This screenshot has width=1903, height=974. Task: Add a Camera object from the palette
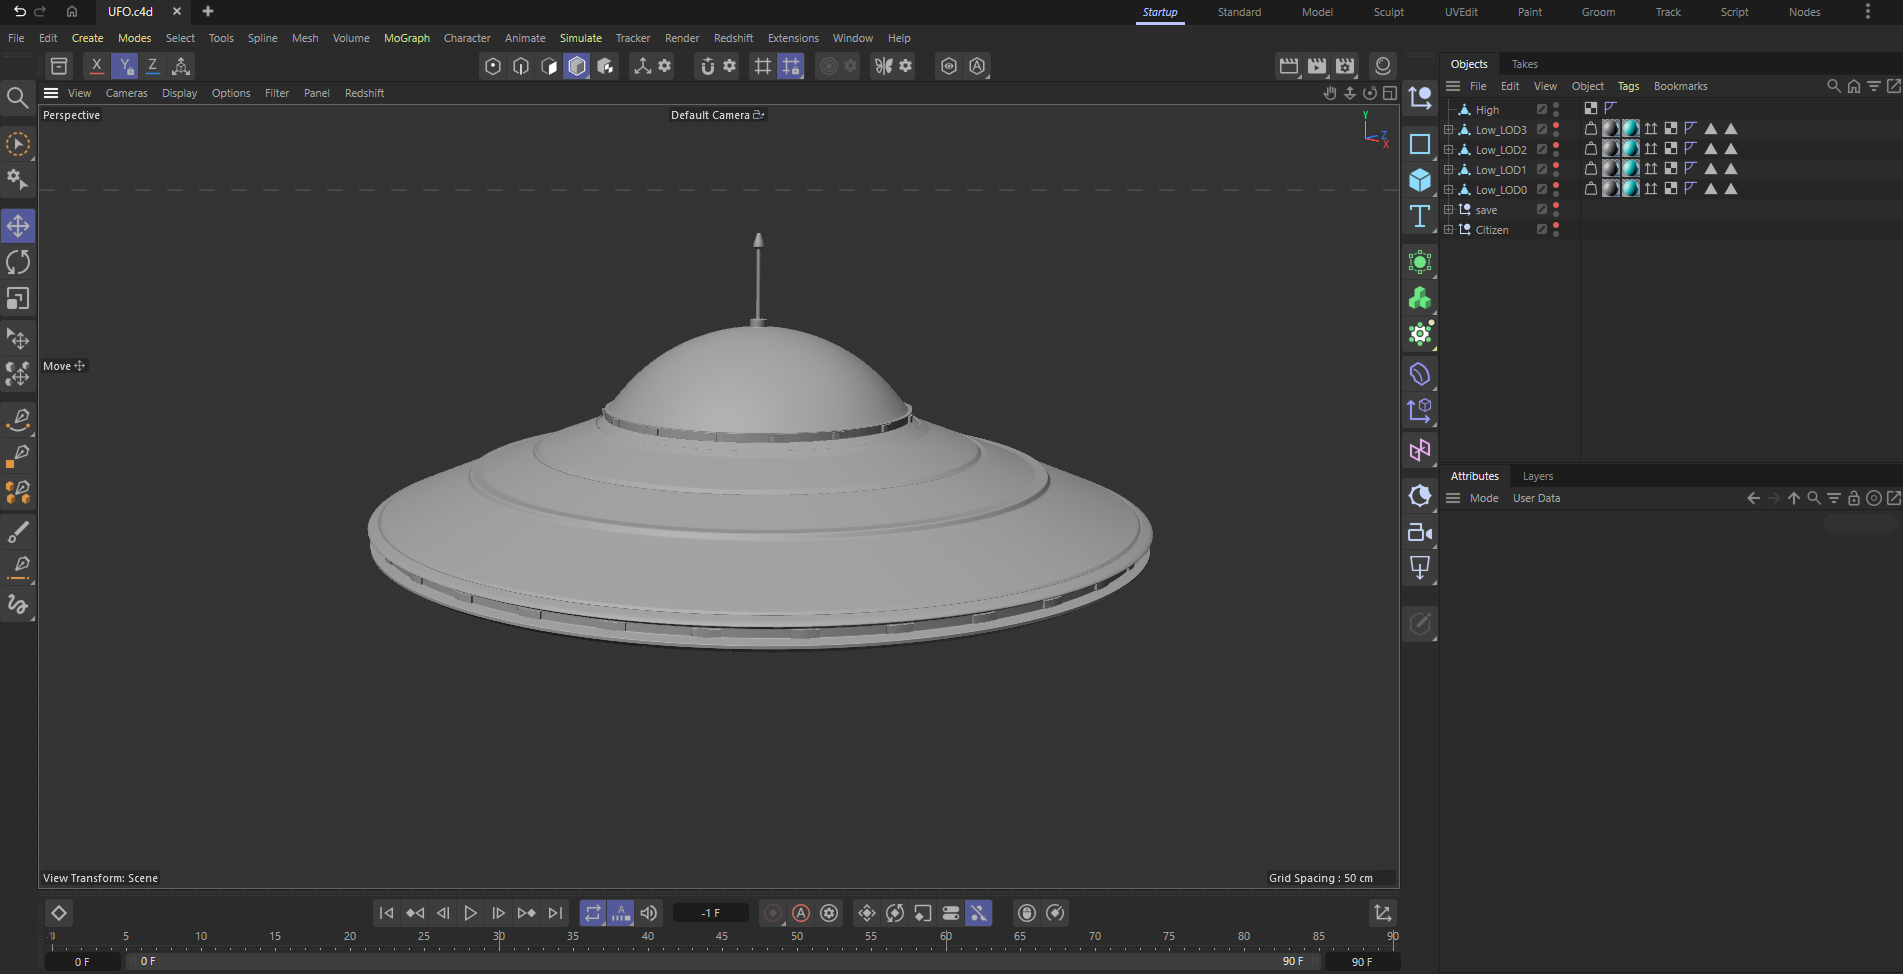click(1419, 533)
